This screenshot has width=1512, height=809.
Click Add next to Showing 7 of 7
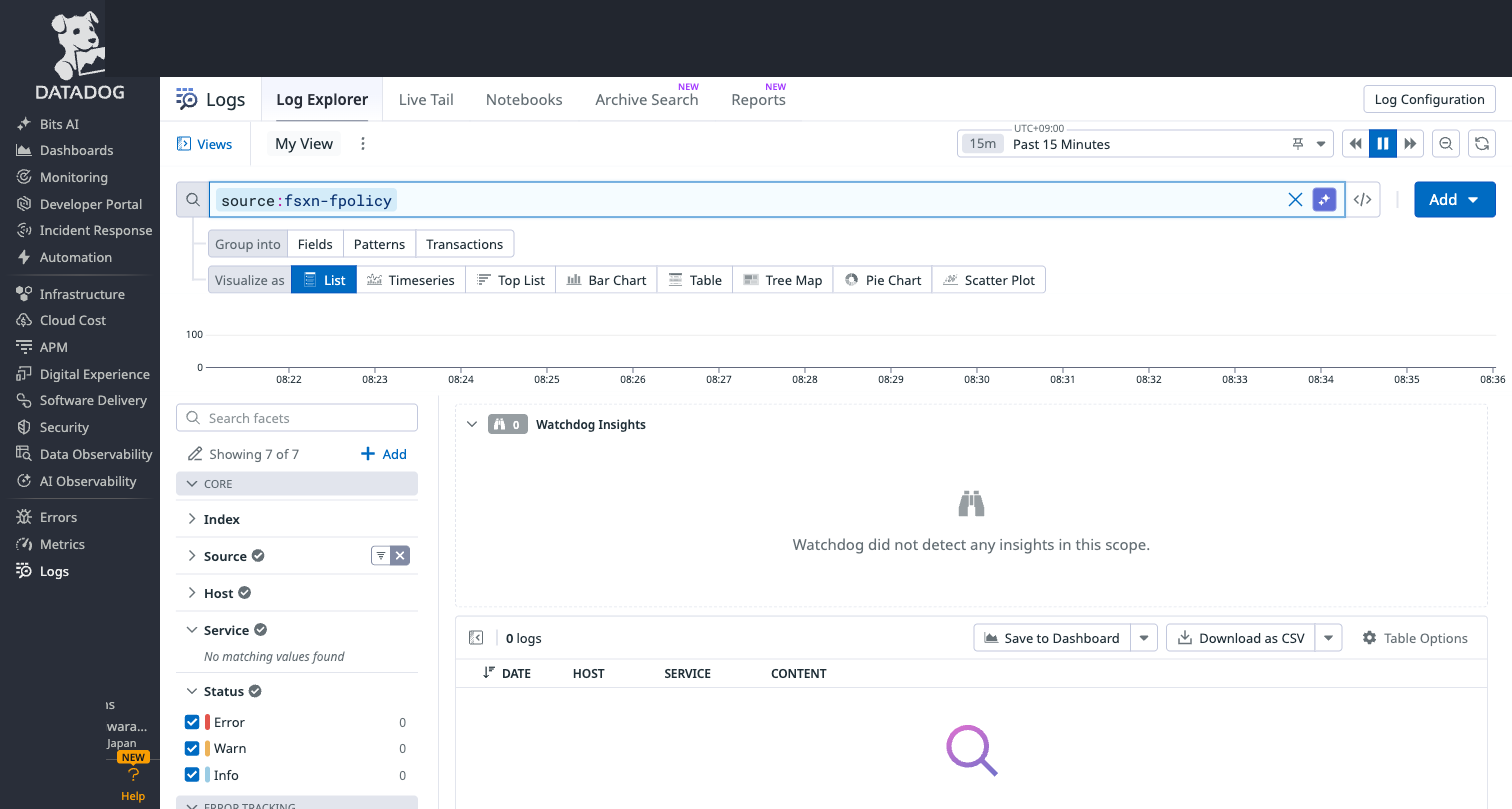point(384,454)
